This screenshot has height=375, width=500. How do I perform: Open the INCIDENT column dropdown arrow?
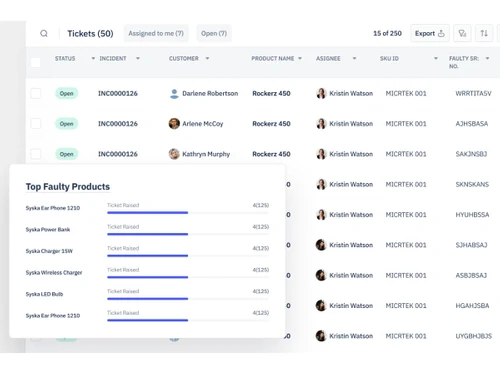(x=138, y=58)
